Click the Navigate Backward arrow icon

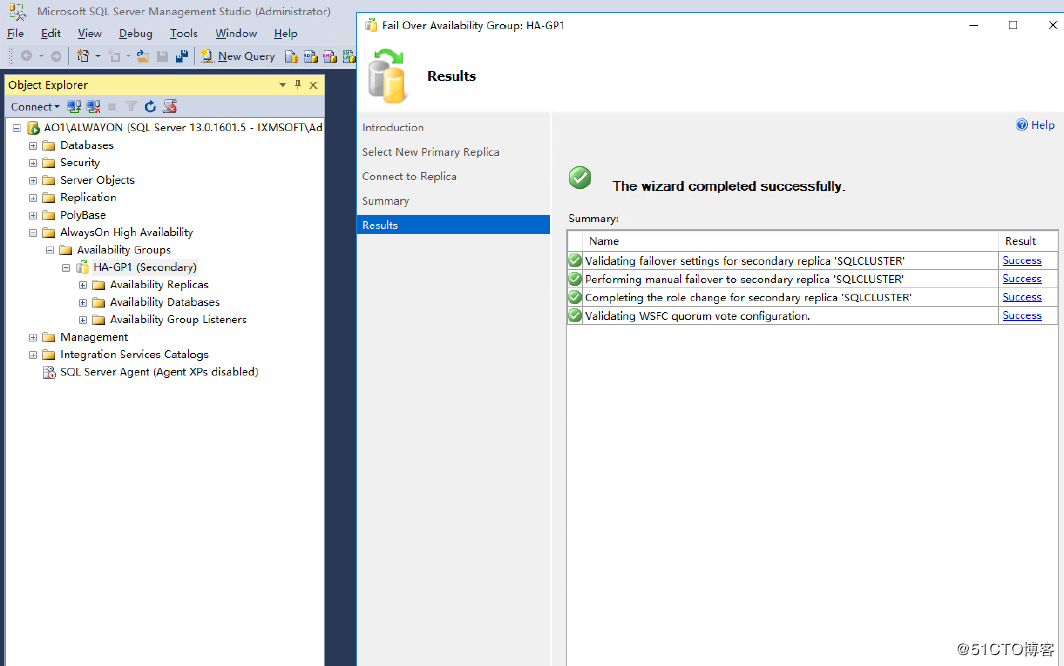click(26, 56)
